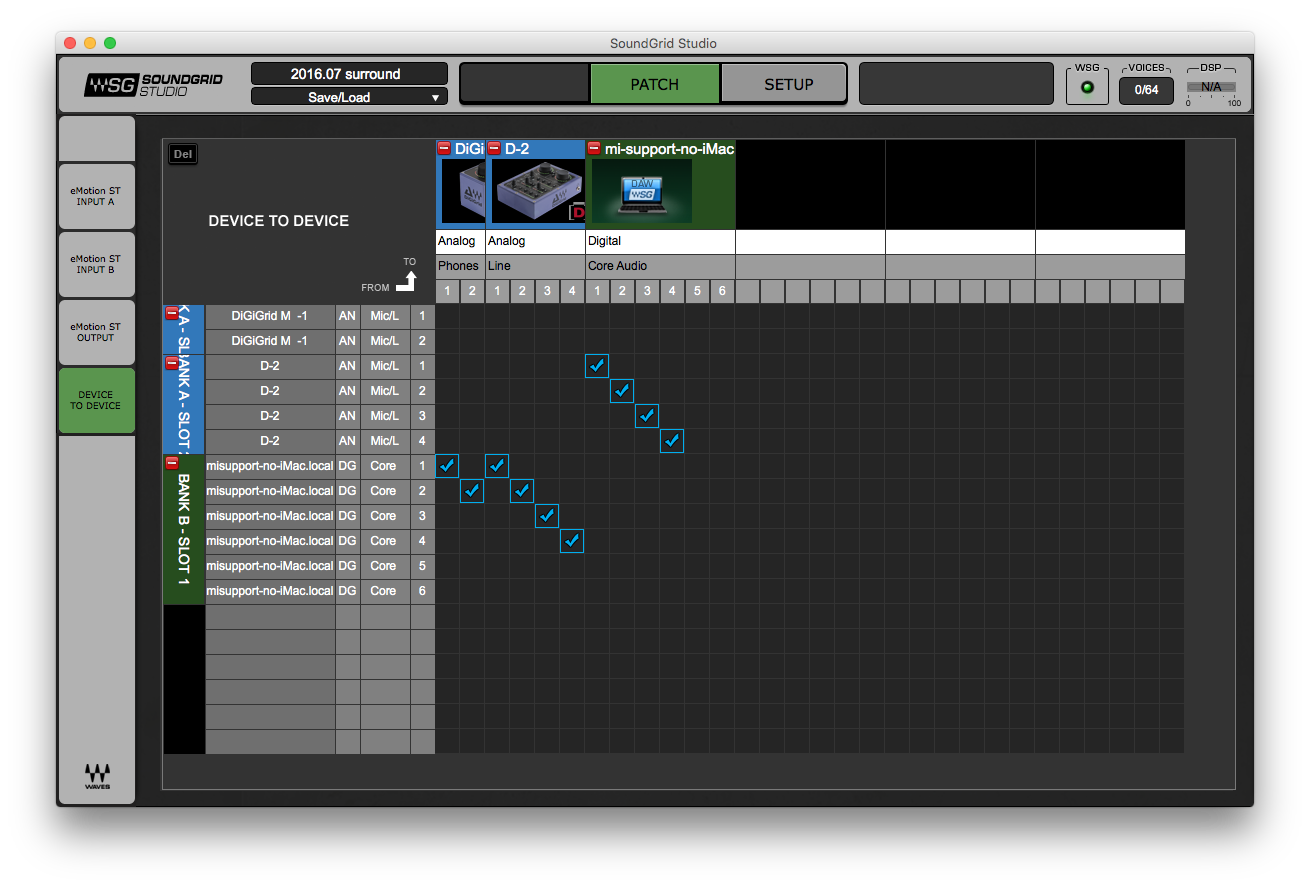
Task: Click the session name 2016.07 surround
Action: 349,74
